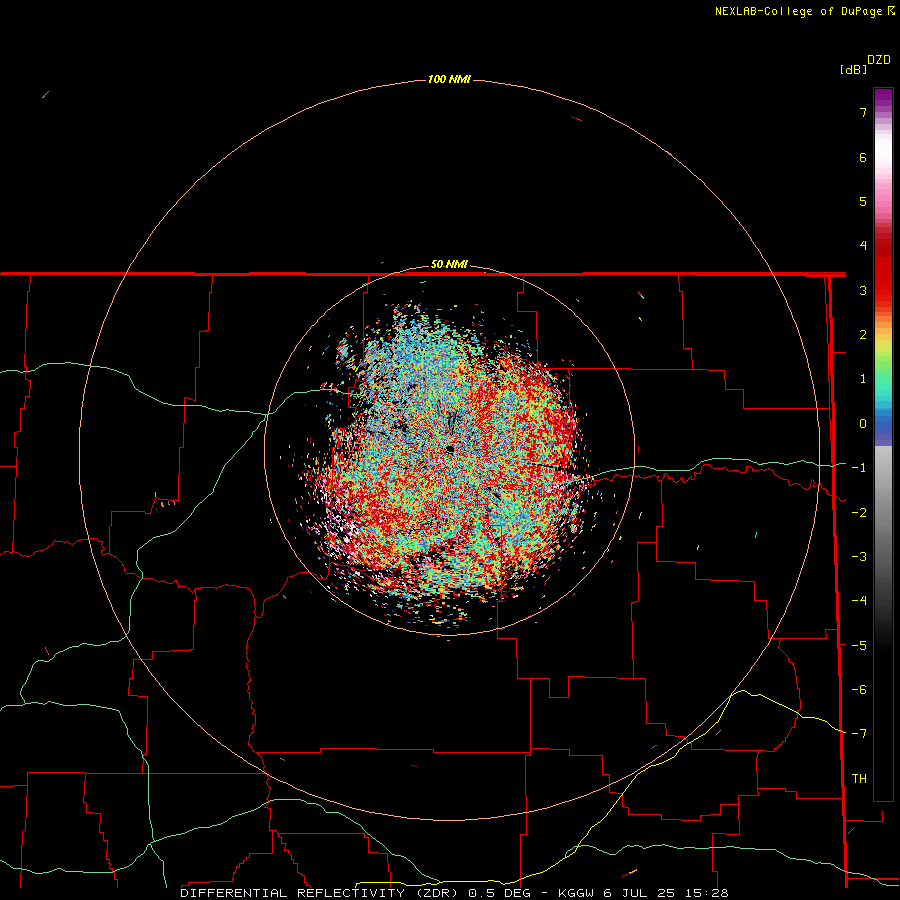
Task: Click the 2 dB value on color scale
Action: coord(863,335)
